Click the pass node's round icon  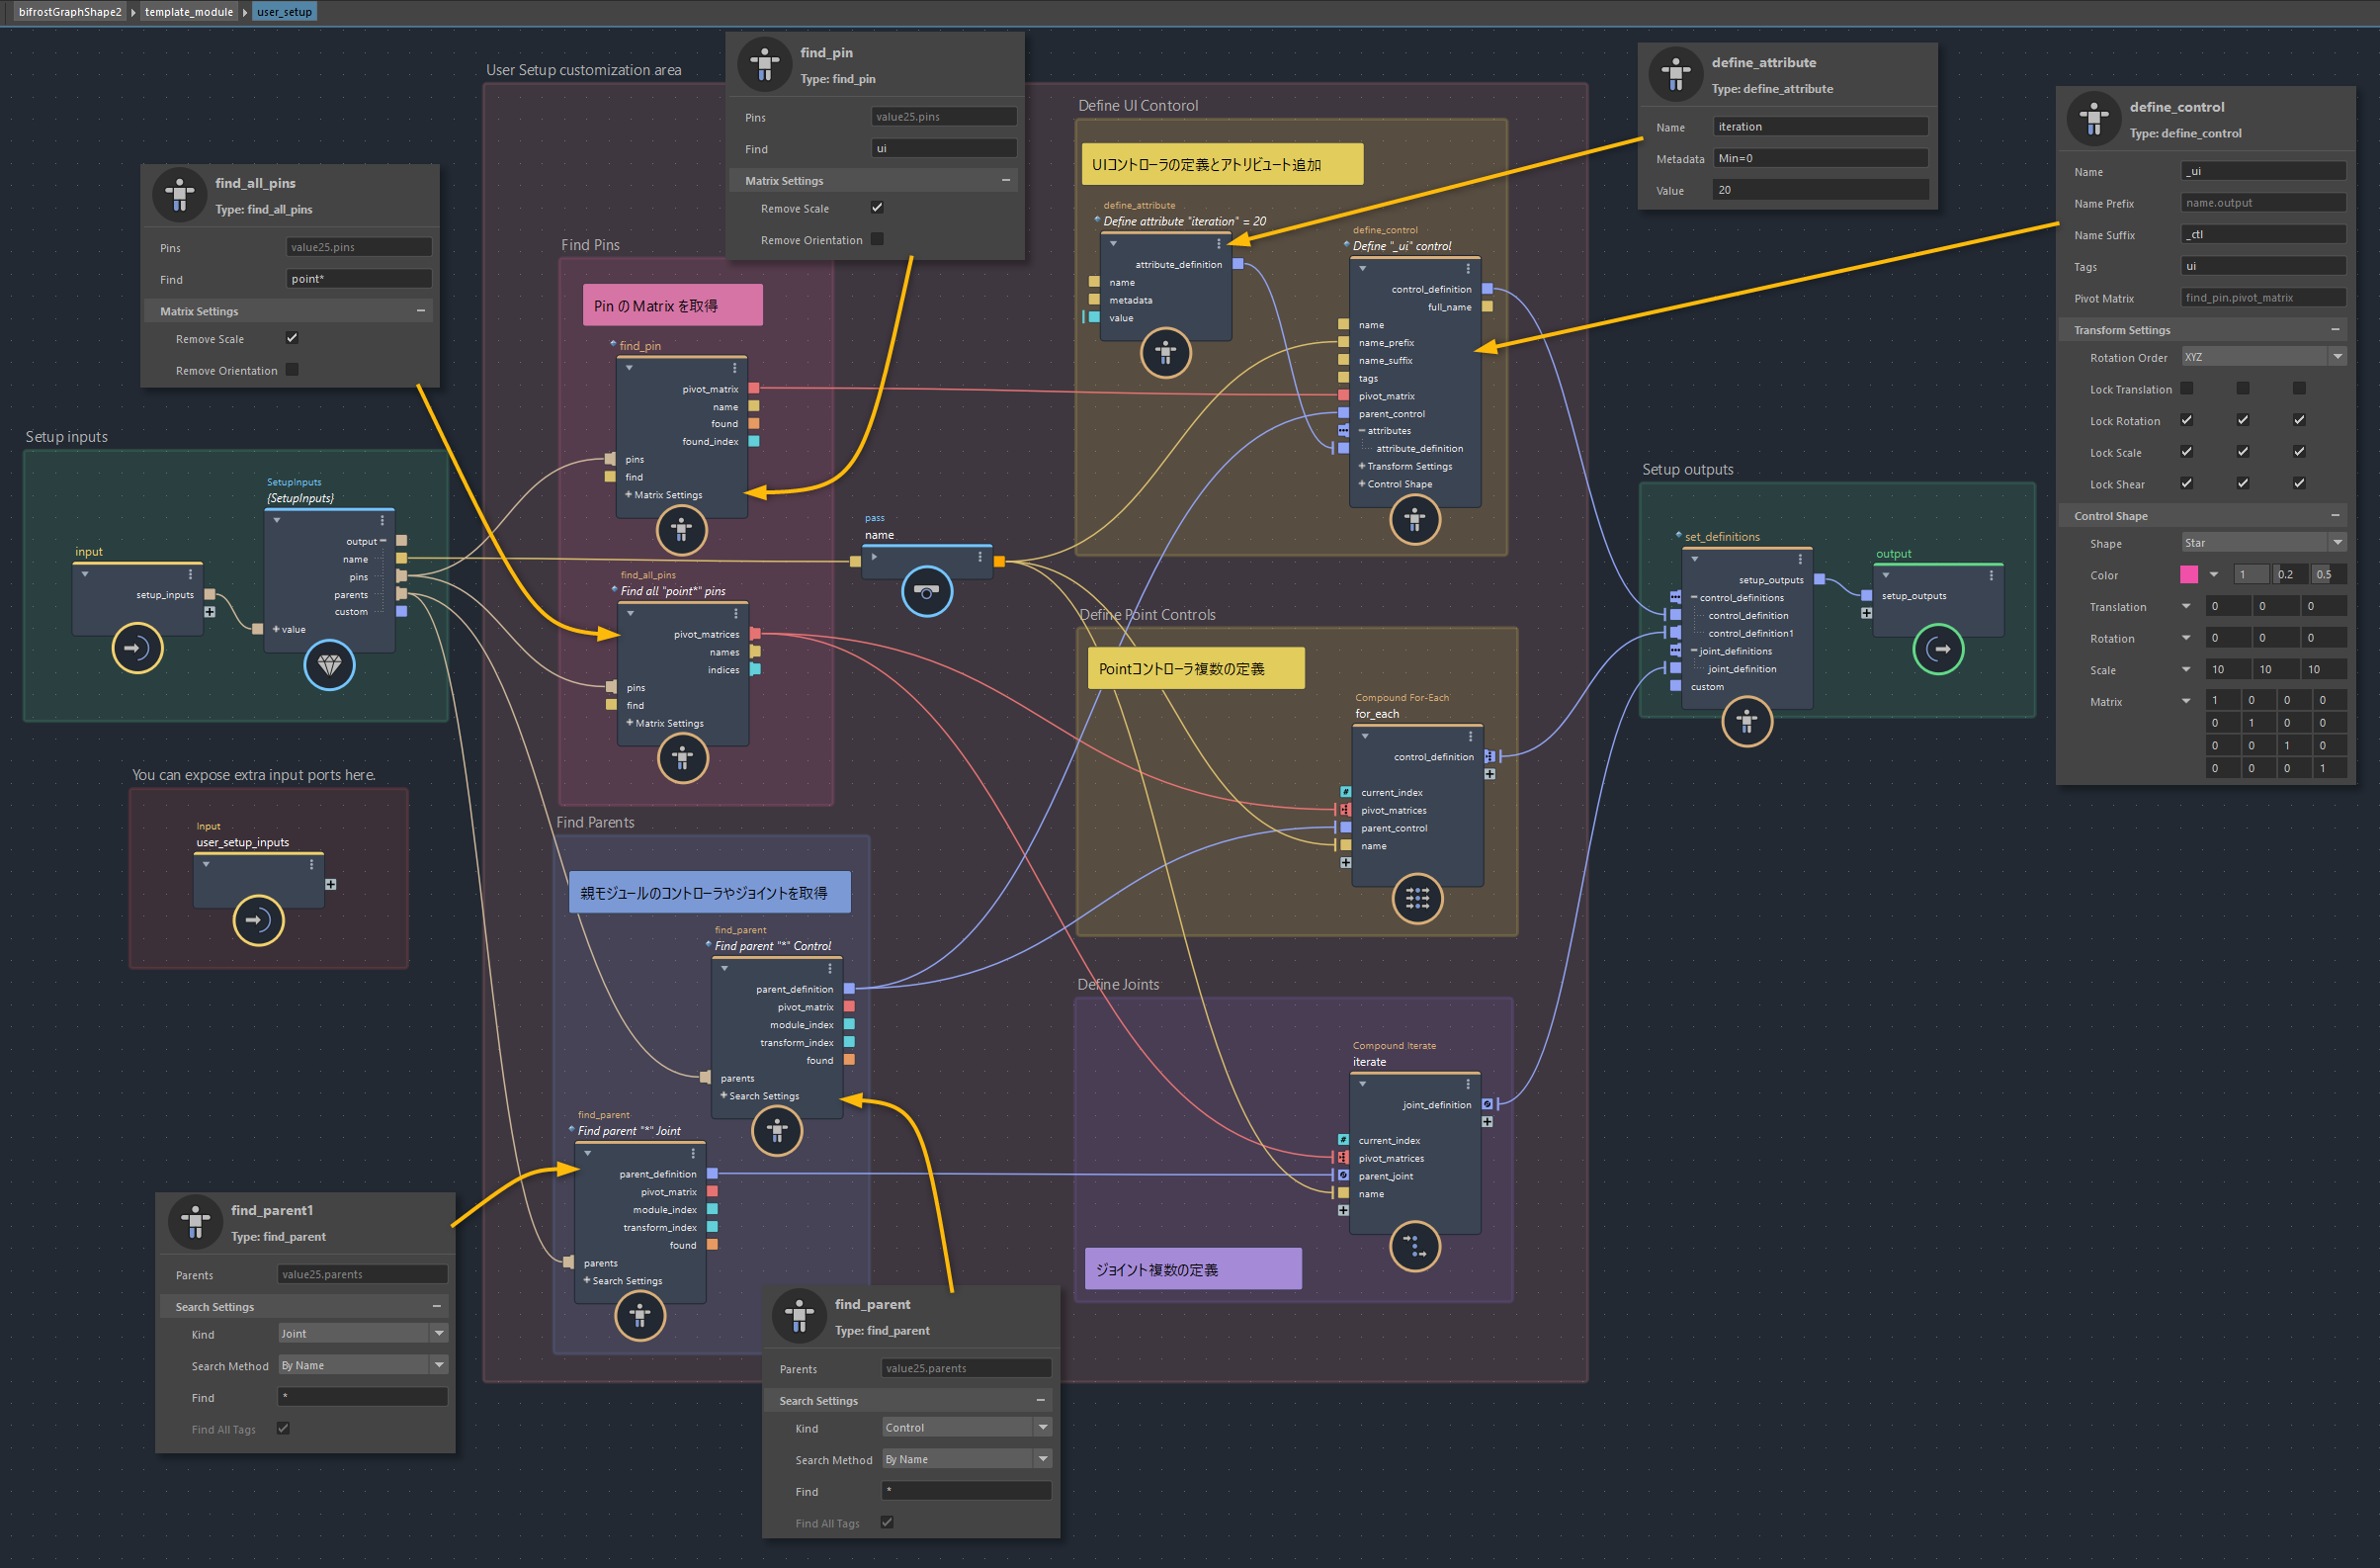click(926, 591)
